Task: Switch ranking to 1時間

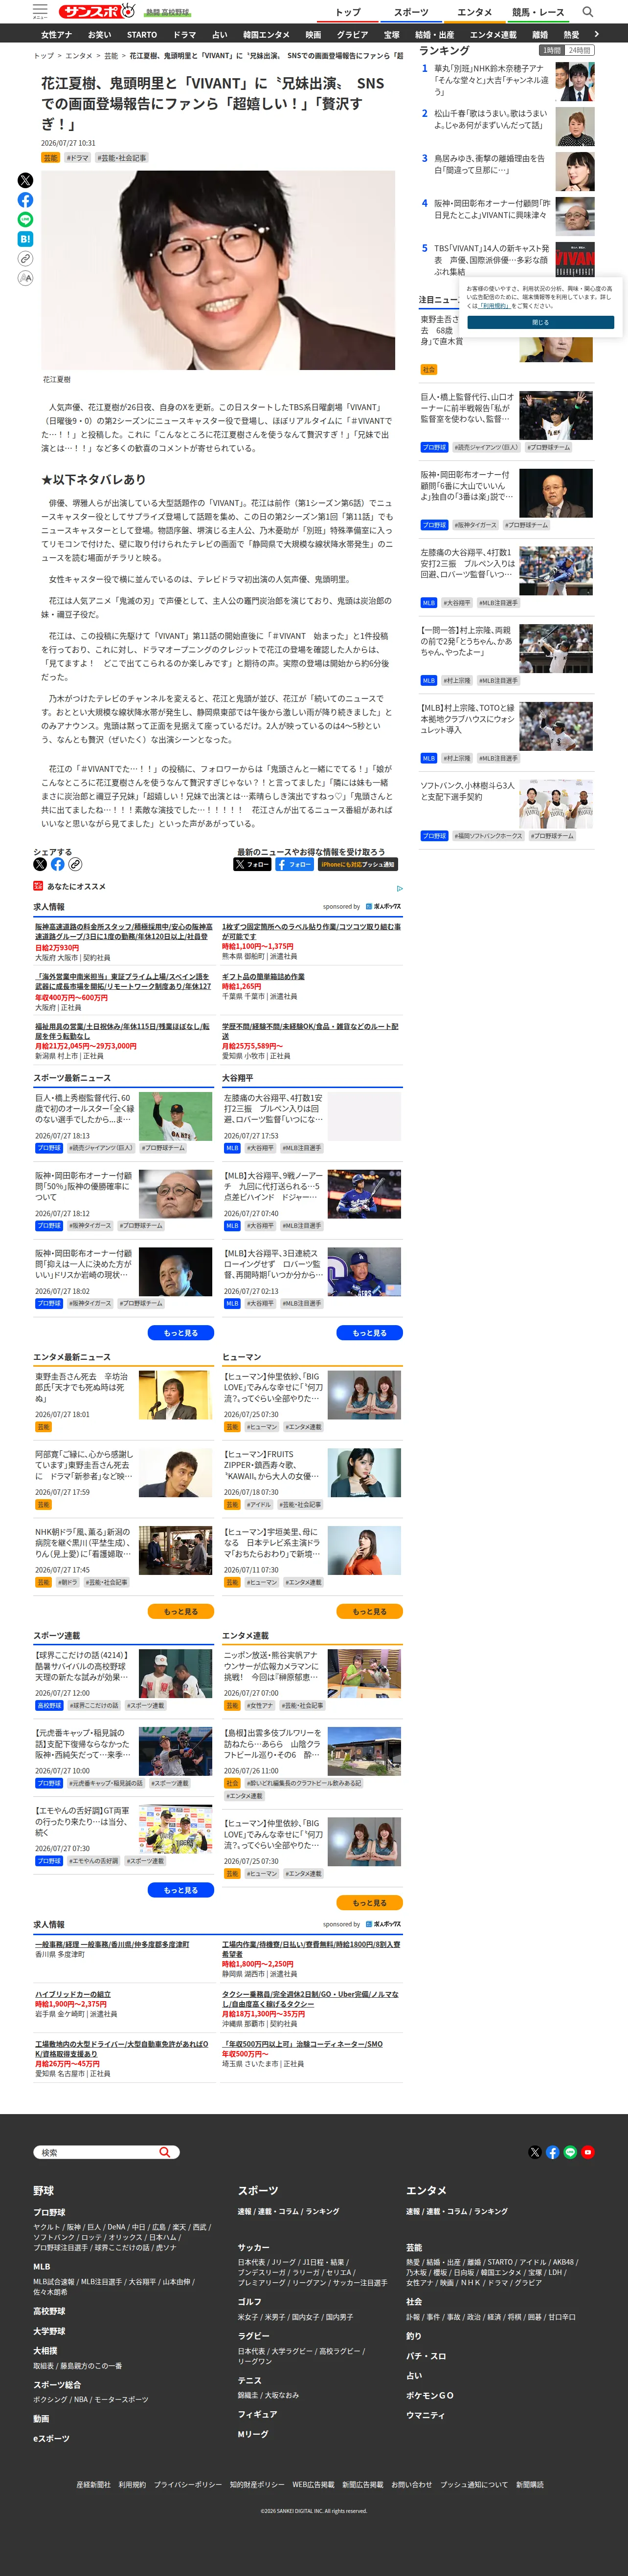Action: click(x=552, y=50)
